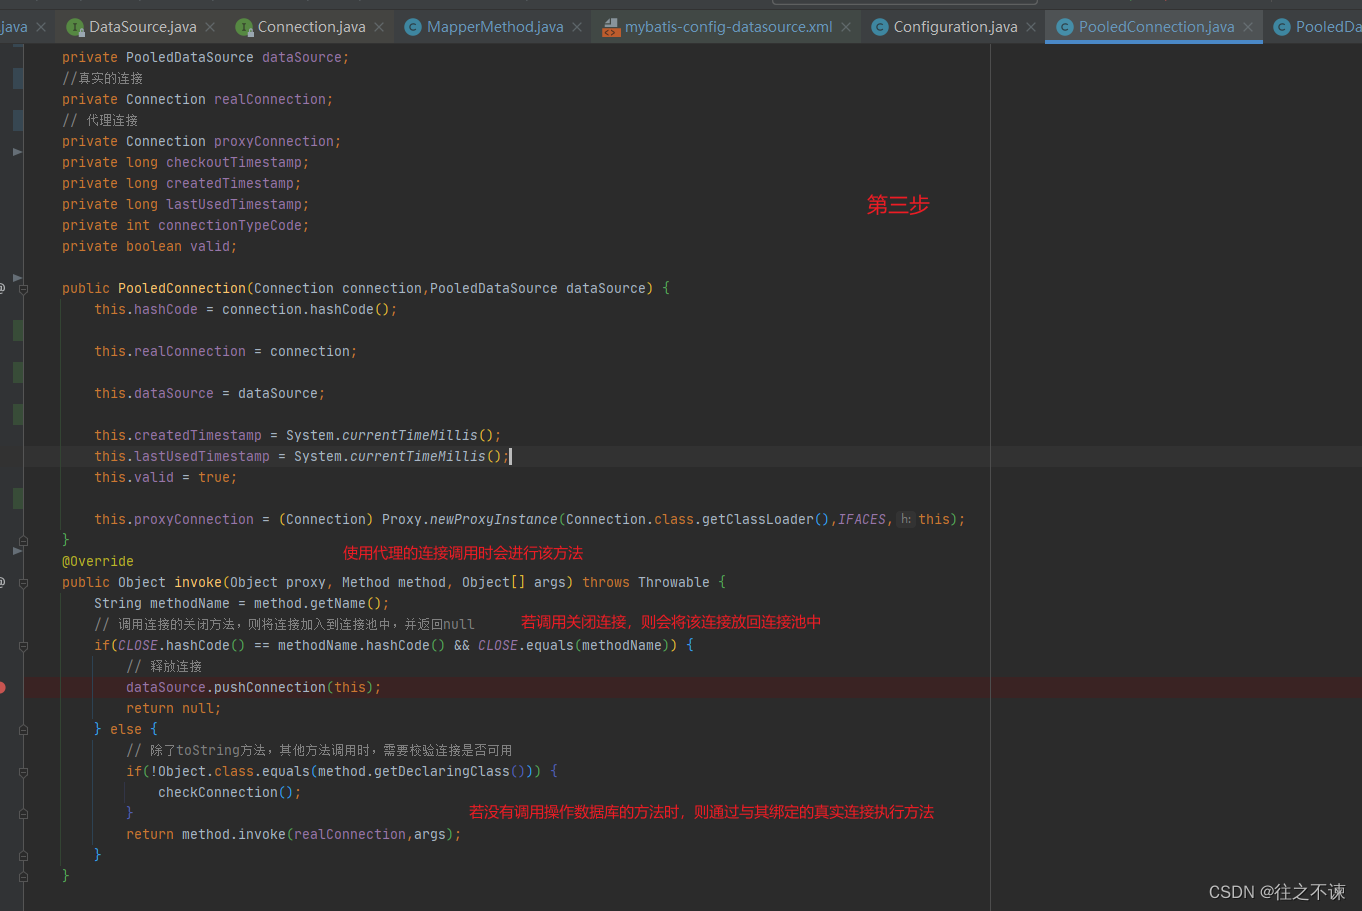This screenshot has width=1362, height=911.
Task: Click 'throws Throwable' in invoke signature
Action: coord(646,582)
